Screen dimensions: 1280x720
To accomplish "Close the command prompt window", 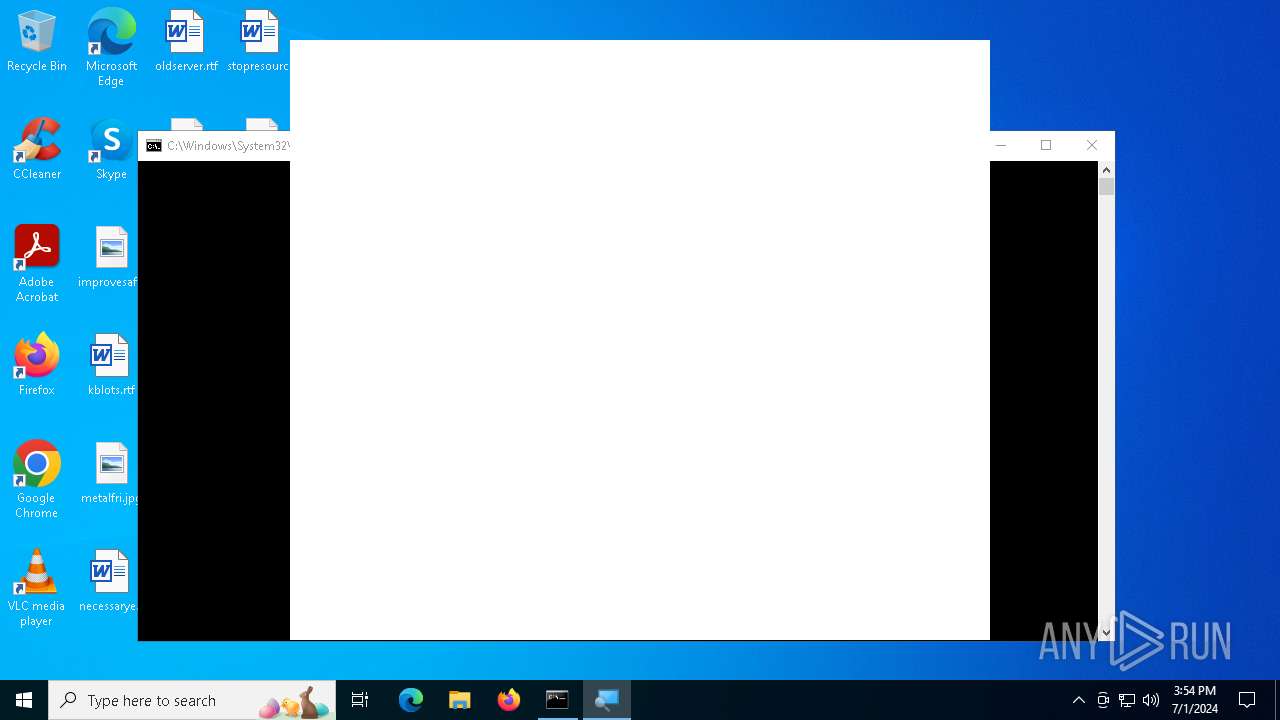I will [1092, 146].
